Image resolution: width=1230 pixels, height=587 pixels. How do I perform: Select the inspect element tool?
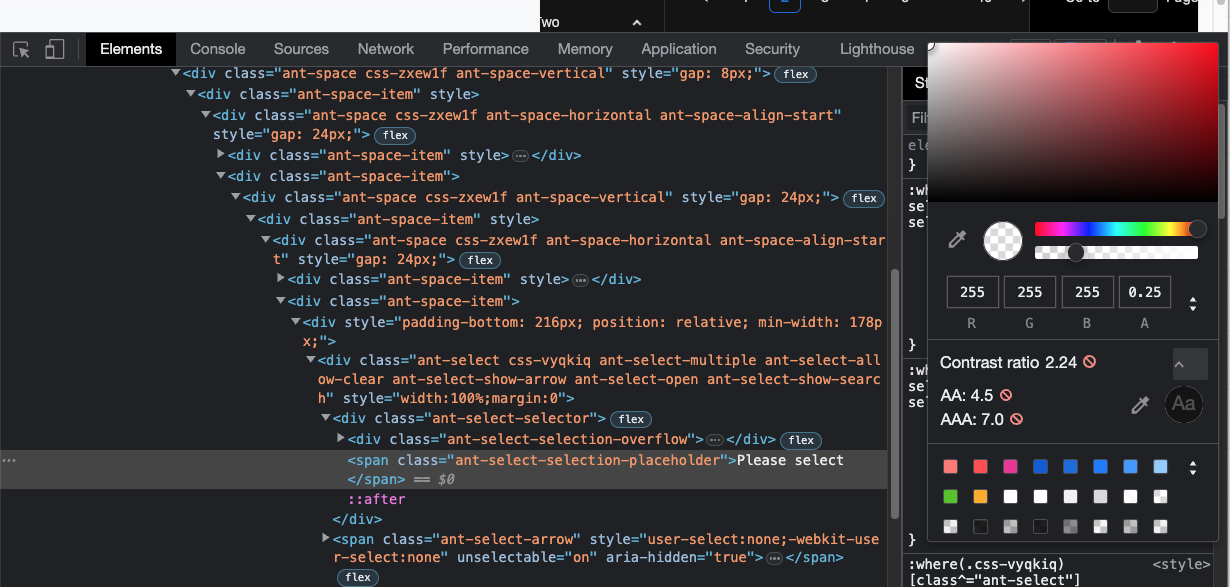click(21, 49)
